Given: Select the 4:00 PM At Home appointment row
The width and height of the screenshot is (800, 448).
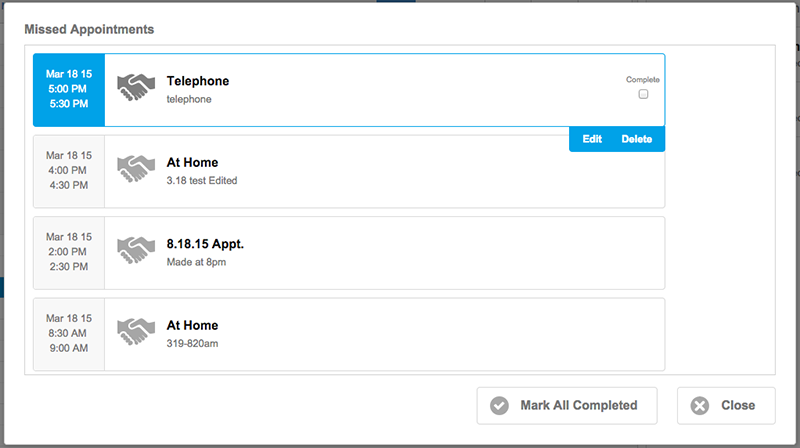Looking at the screenshot, I should pos(349,171).
